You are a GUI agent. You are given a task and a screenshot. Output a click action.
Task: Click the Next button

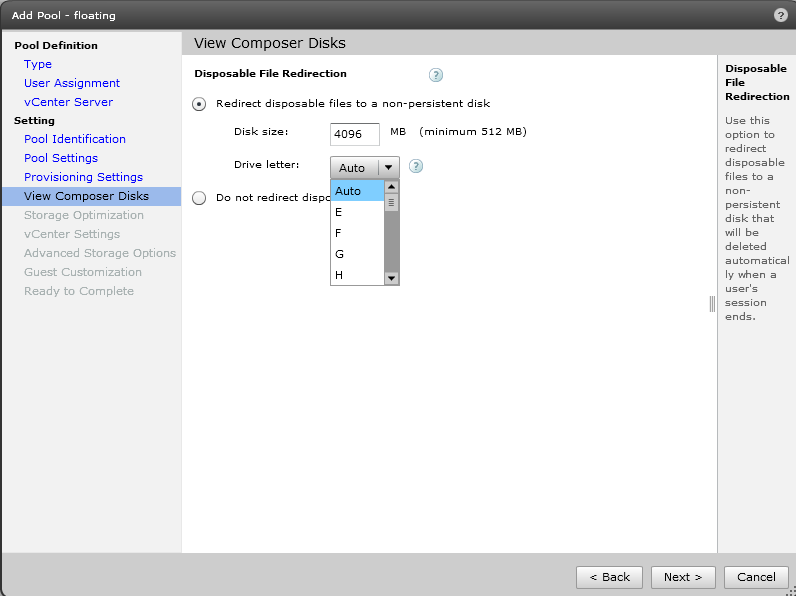tap(683, 577)
